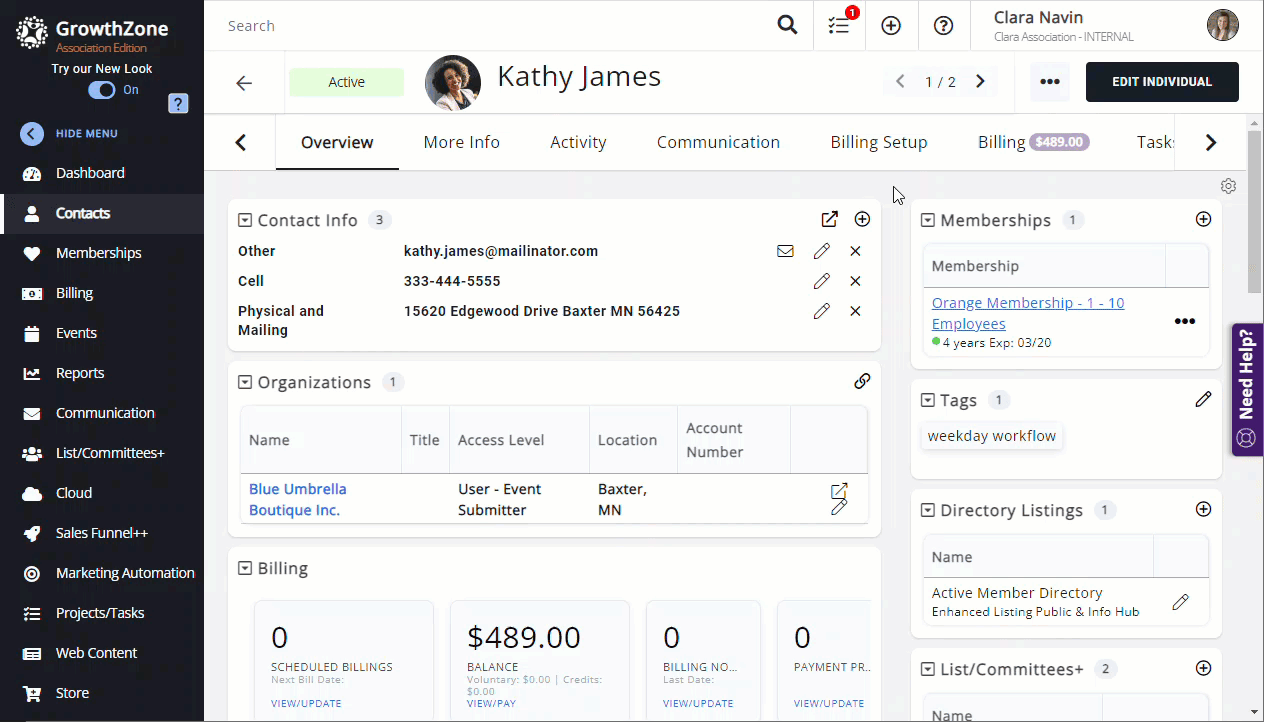Edit the Cell phone number pencil icon
1264x722 pixels.
(821, 281)
